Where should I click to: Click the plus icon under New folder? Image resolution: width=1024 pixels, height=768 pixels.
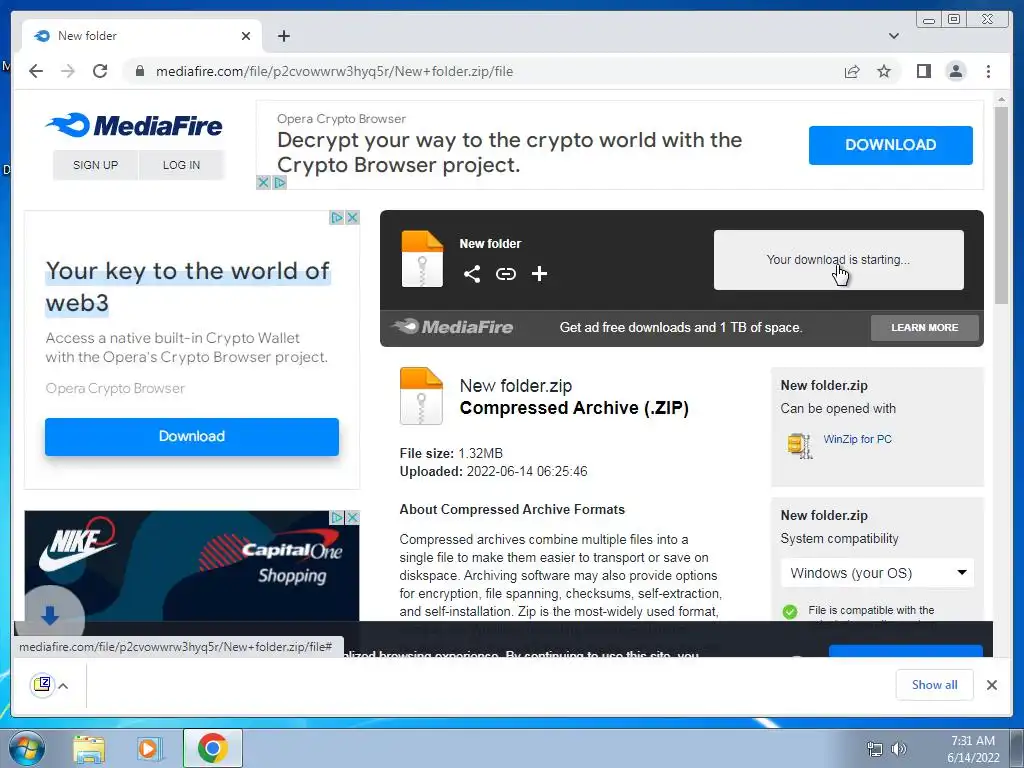click(539, 274)
